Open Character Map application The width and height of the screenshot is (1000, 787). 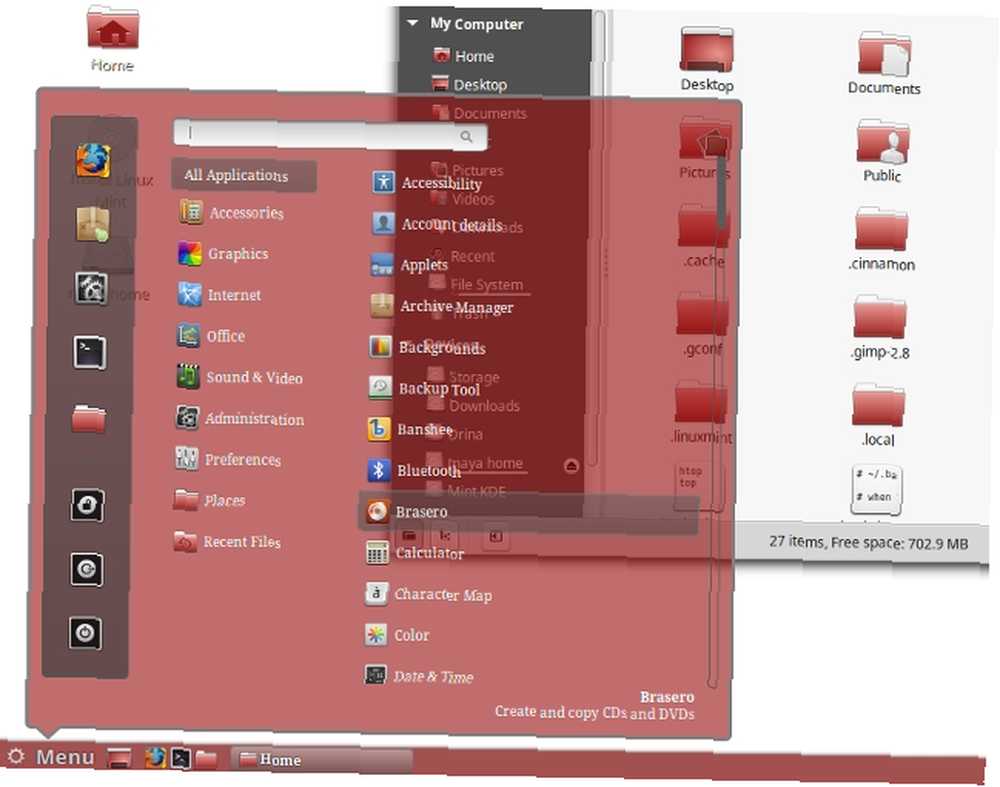coord(428,594)
